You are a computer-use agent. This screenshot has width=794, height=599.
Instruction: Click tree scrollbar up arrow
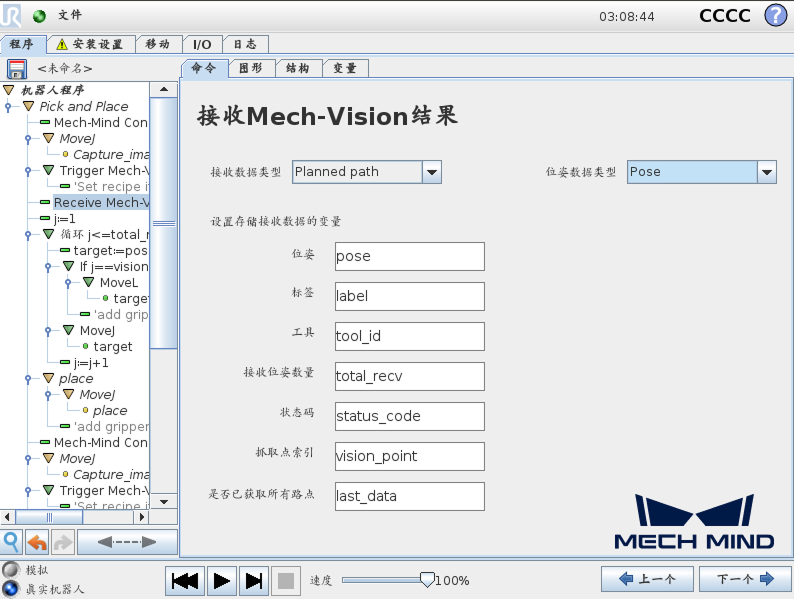[x=164, y=90]
